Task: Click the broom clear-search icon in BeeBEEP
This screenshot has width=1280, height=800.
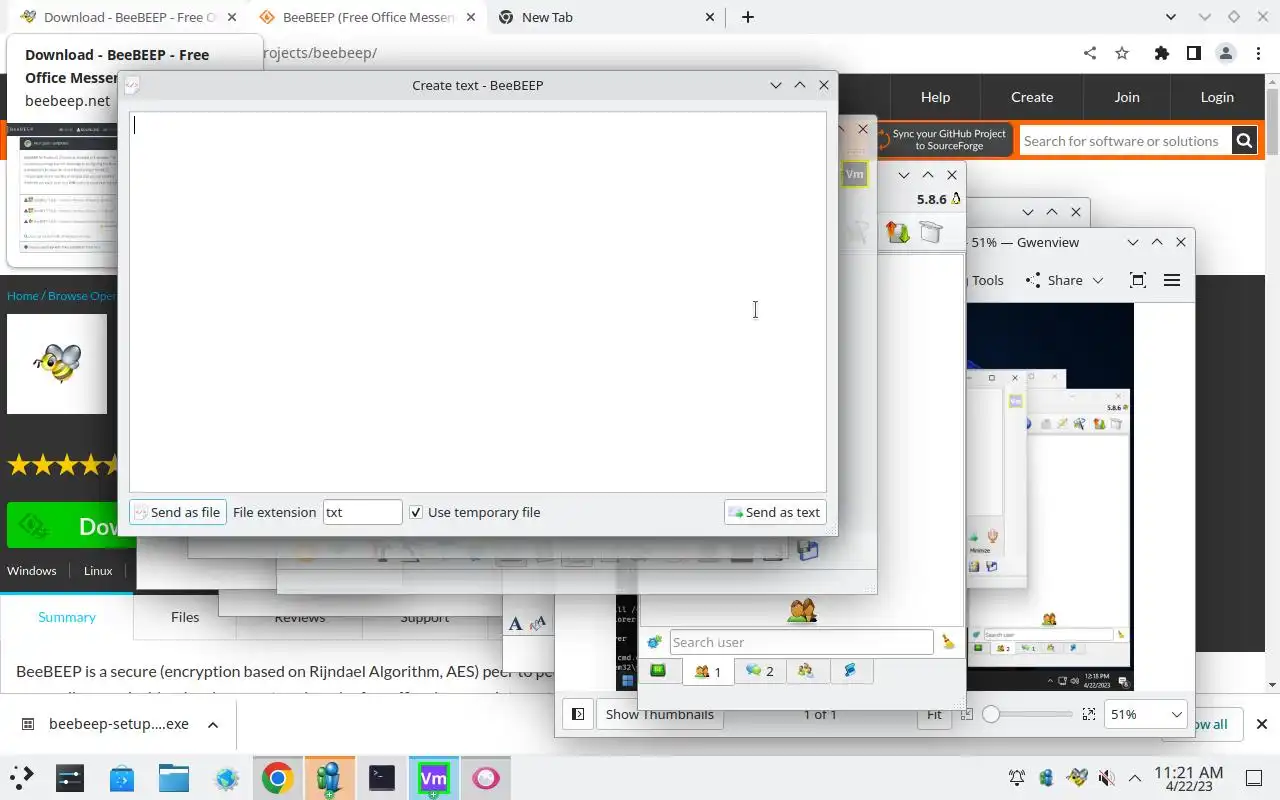Action: (948, 642)
